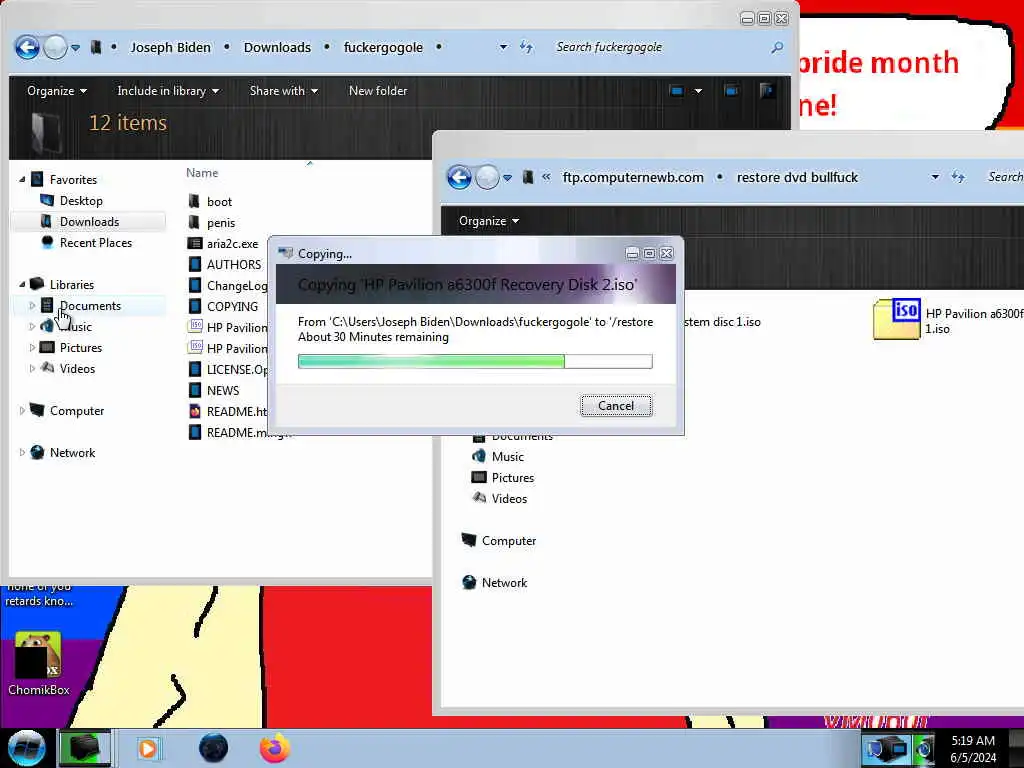
Task: Click Downloads segment in the address bar
Action: pos(277,48)
